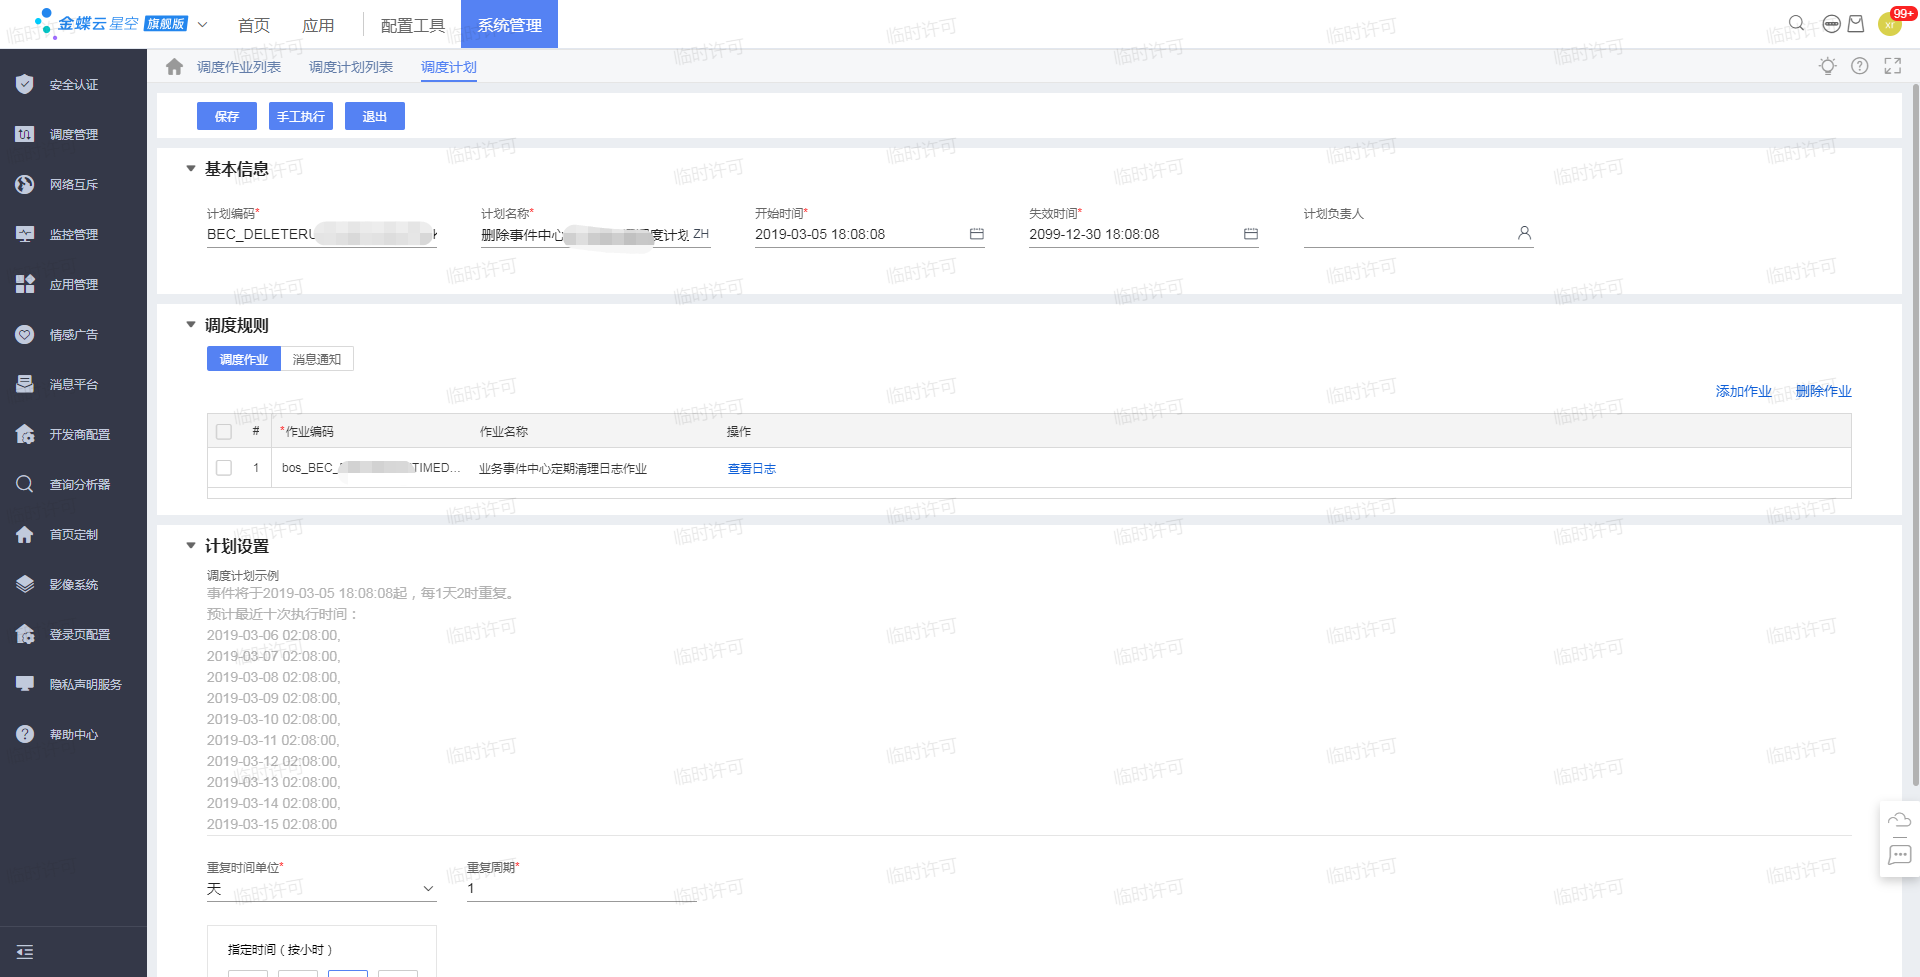Open the 调度管理 sidebar icon

(25, 134)
